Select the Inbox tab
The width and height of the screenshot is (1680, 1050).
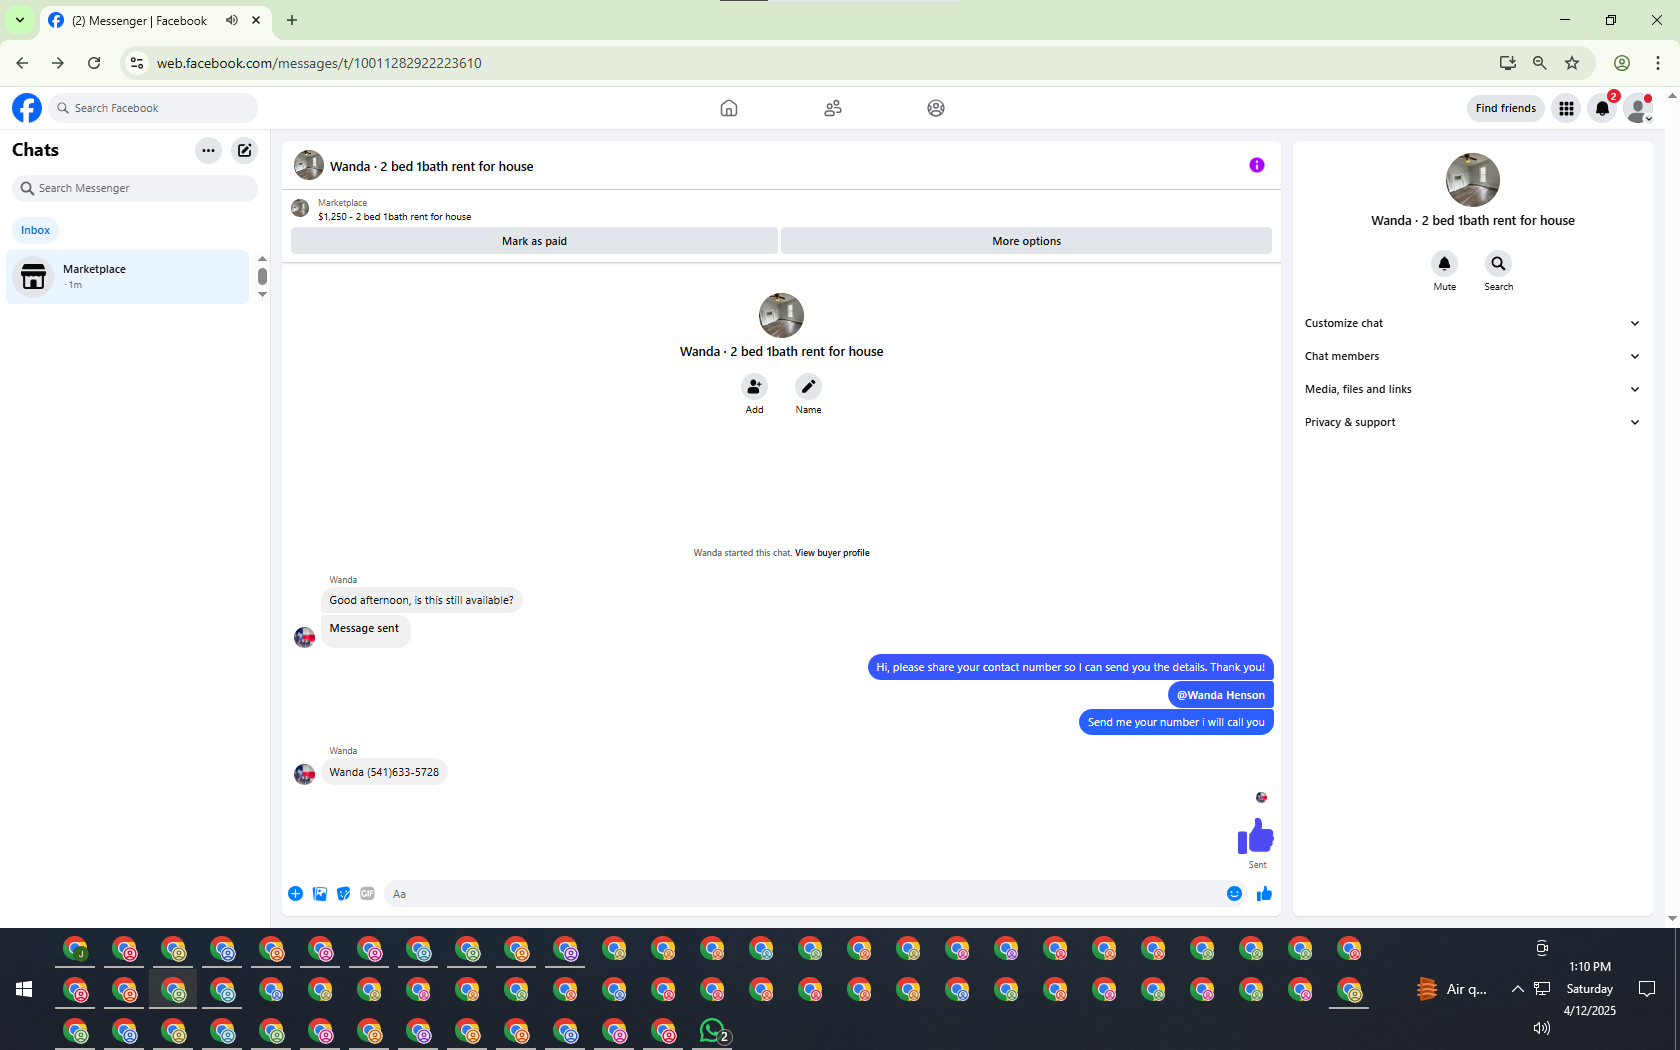(35, 230)
